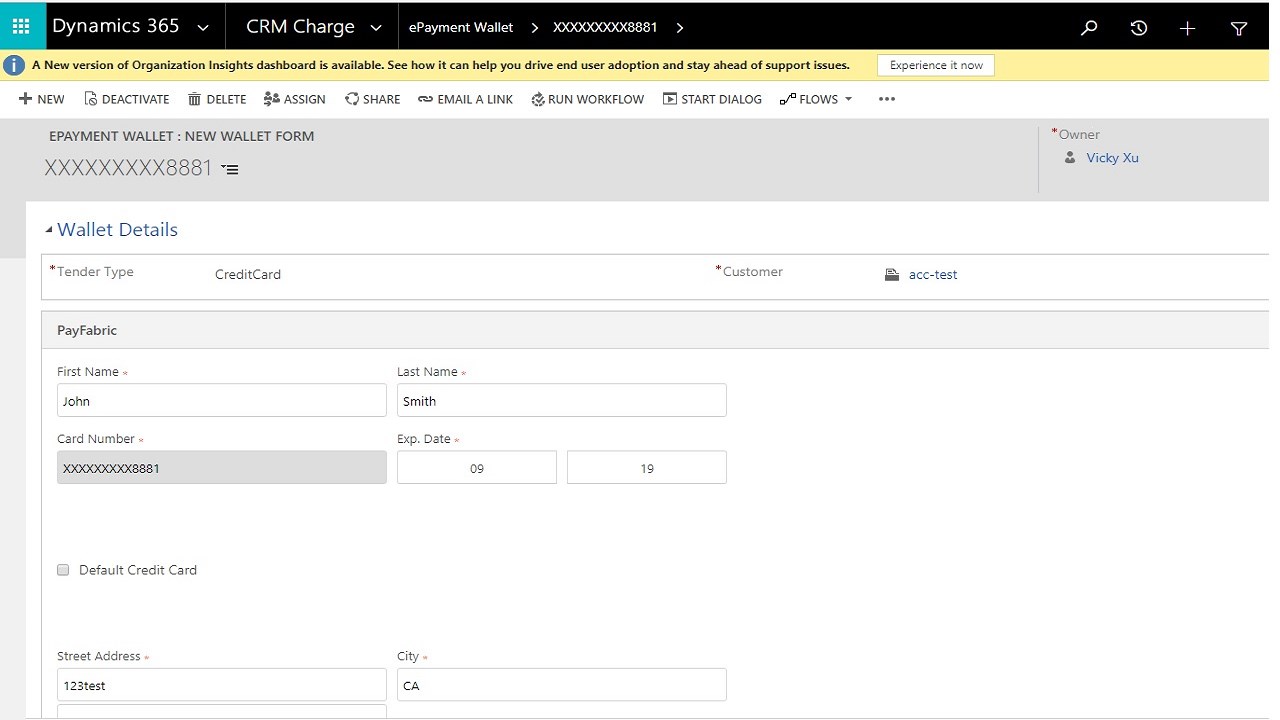Expand CRM Charge area dropdown

point(376,28)
